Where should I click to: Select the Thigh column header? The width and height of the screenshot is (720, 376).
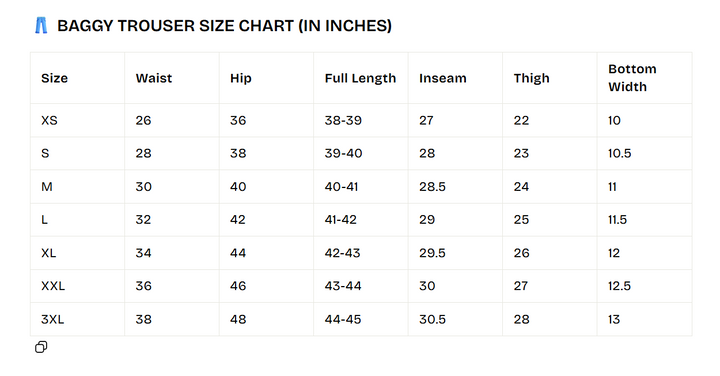coord(531,78)
